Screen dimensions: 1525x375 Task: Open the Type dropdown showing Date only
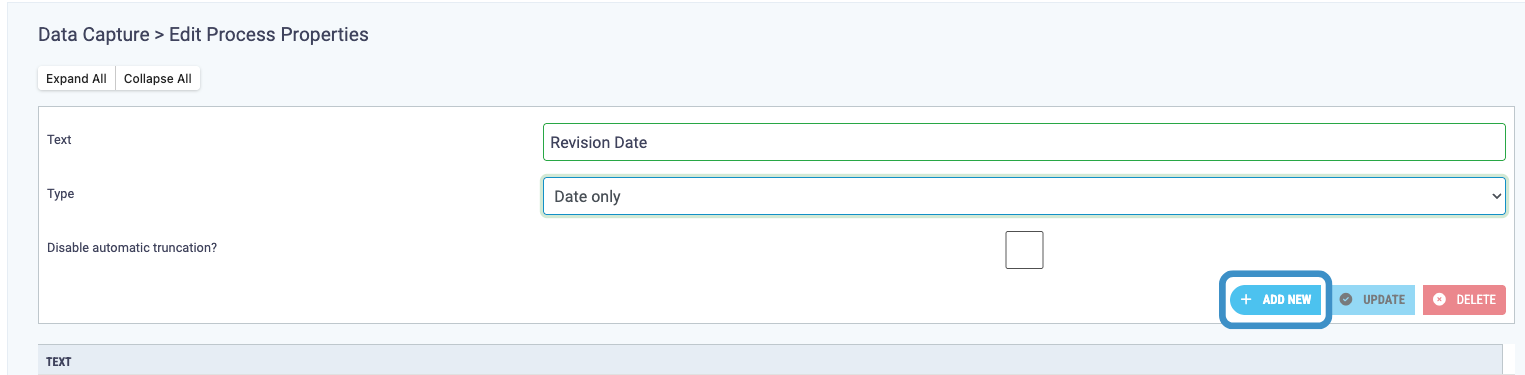pyautogui.click(x=1024, y=196)
